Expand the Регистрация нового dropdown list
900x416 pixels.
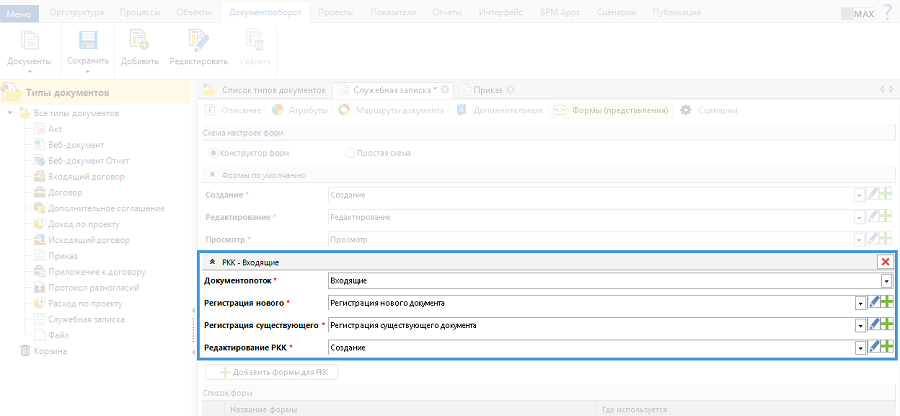click(860, 303)
